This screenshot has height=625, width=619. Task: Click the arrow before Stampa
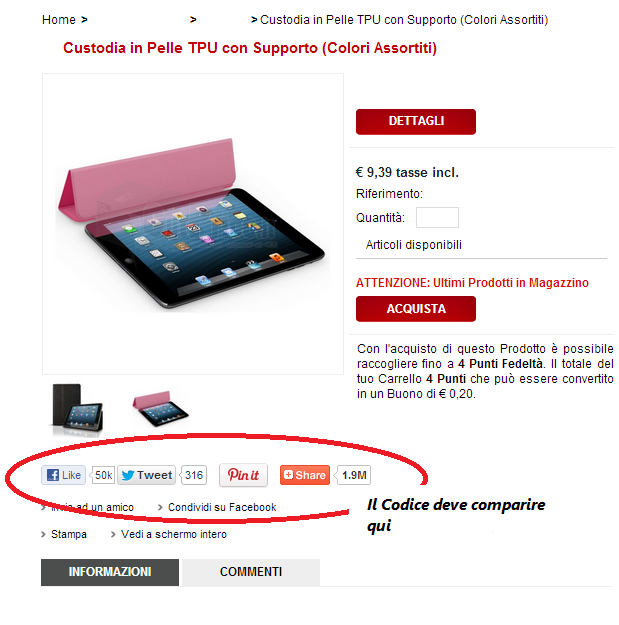43,534
